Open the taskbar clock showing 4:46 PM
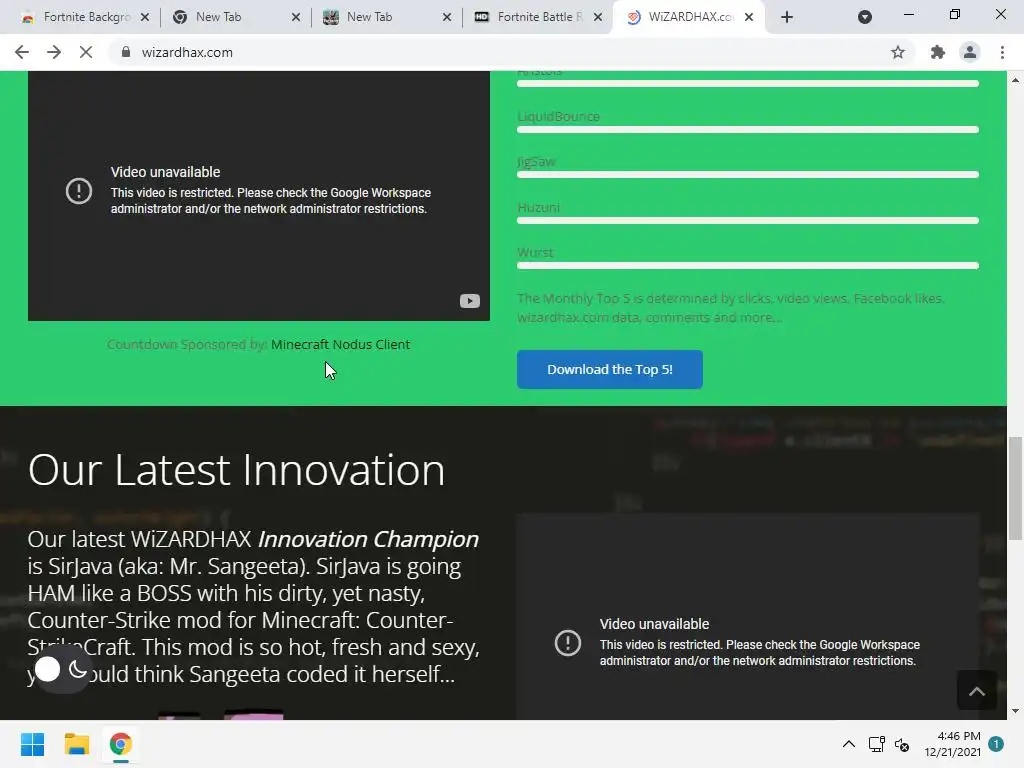 [952, 744]
